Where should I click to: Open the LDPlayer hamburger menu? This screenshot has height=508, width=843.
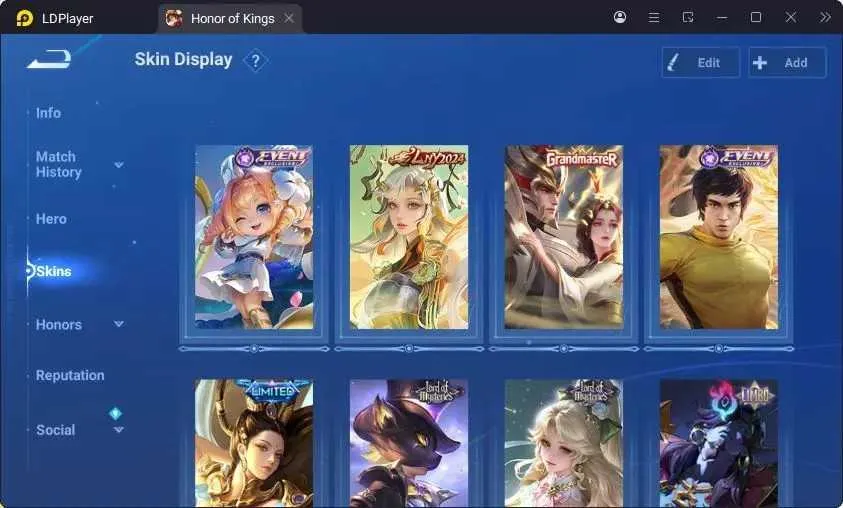tap(654, 18)
